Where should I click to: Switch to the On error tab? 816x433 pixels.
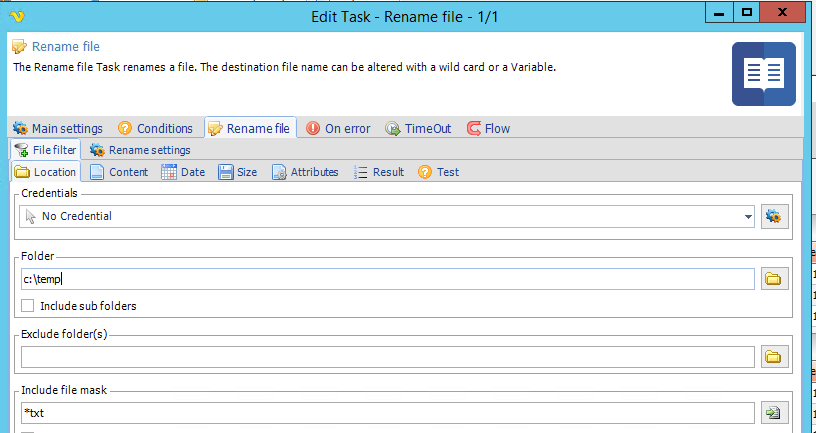click(x=337, y=128)
